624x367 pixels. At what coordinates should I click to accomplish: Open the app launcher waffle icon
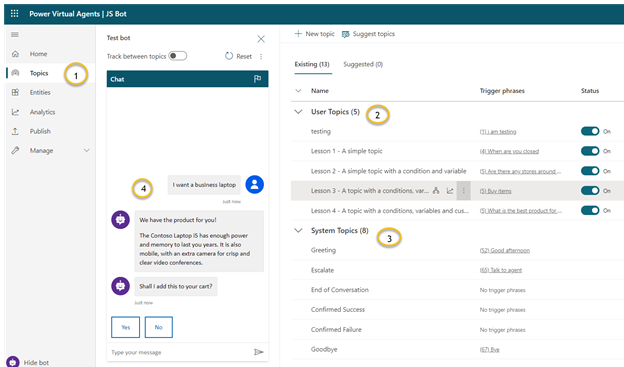(x=14, y=14)
